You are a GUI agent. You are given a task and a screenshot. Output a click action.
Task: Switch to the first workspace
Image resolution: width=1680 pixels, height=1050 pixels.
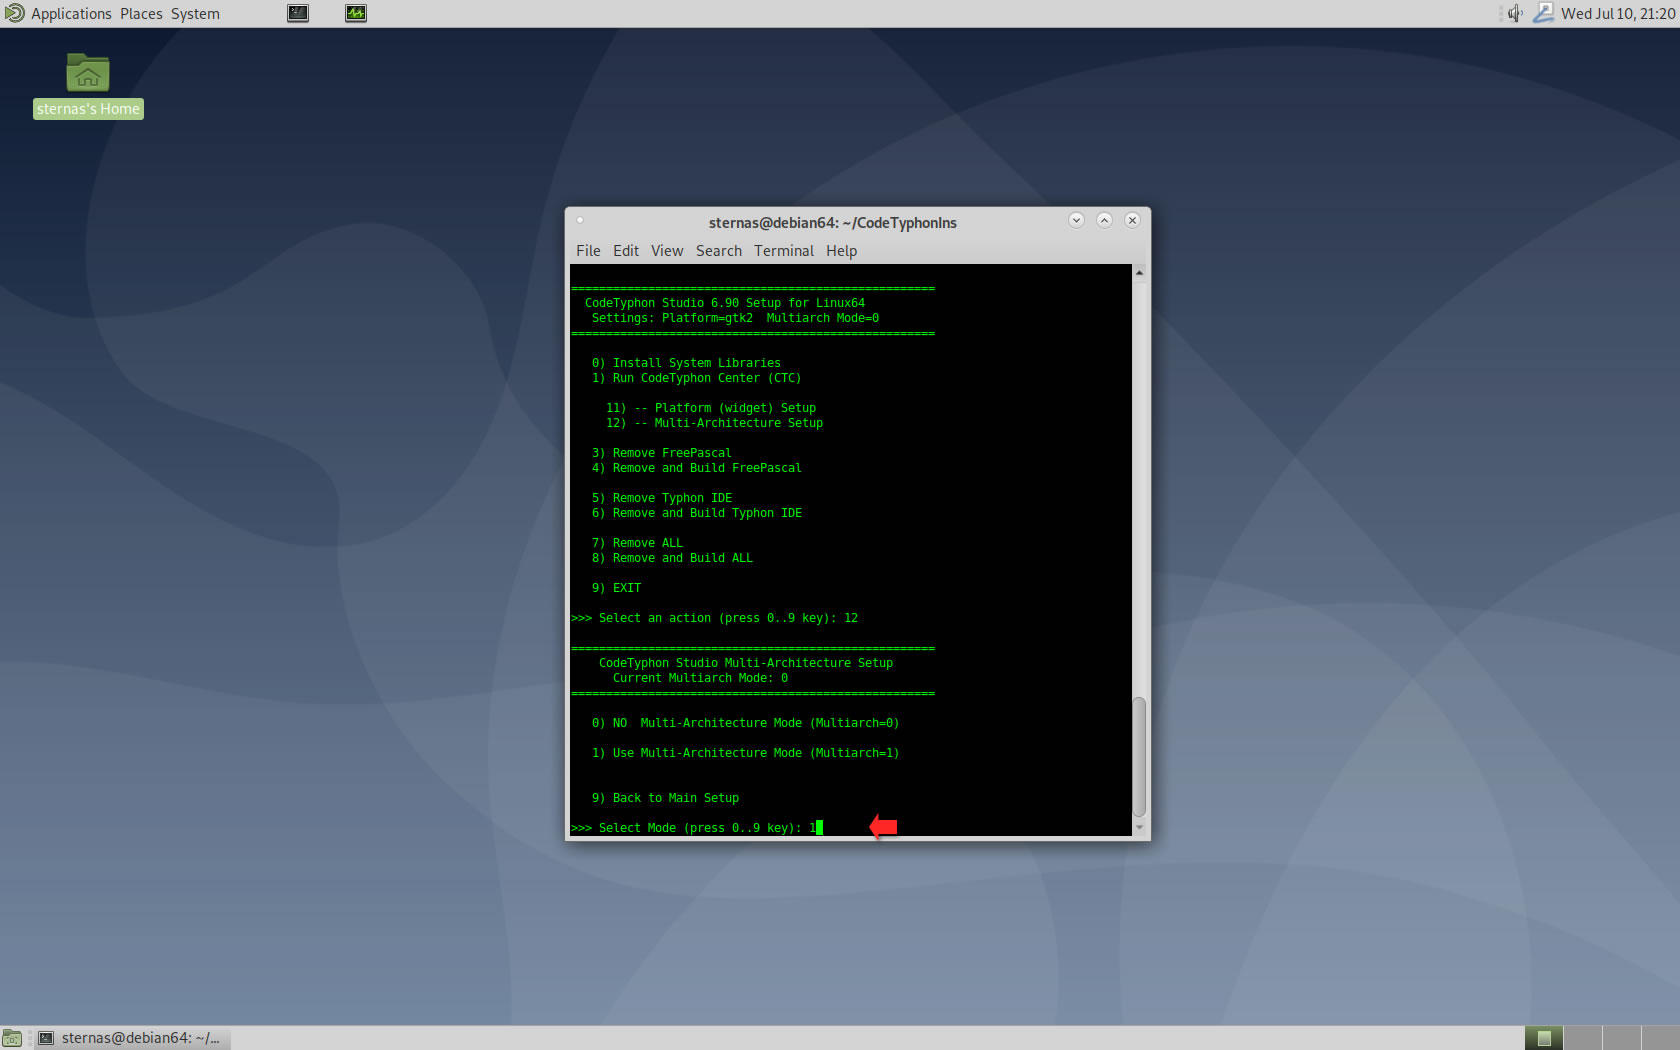pos(1543,1038)
